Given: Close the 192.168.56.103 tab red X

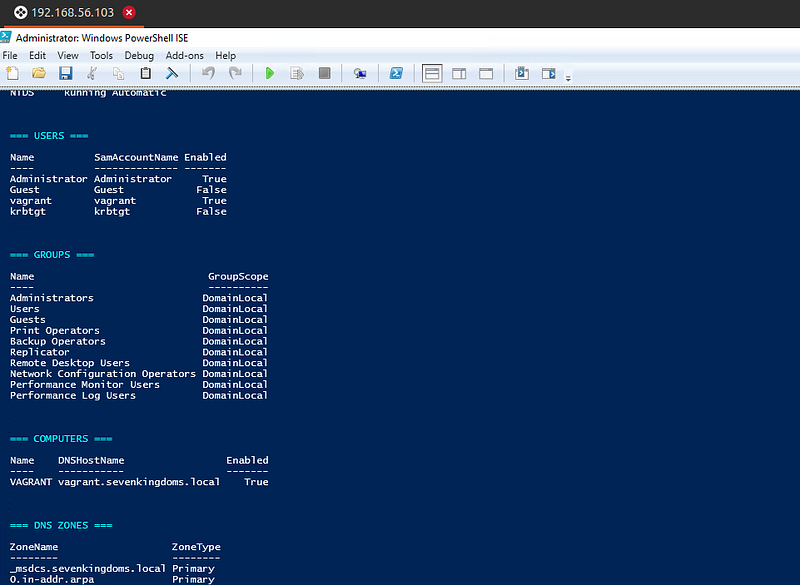Looking at the screenshot, I should [129, 13].
